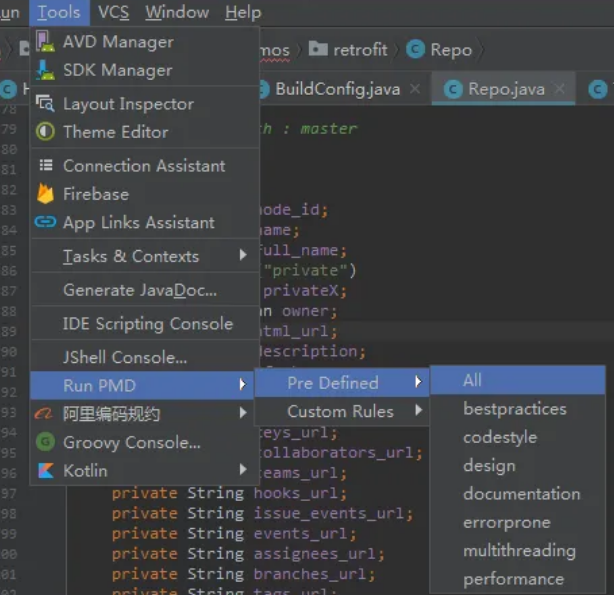
Task: Open Firebase assistant
Action: point(144,194)
